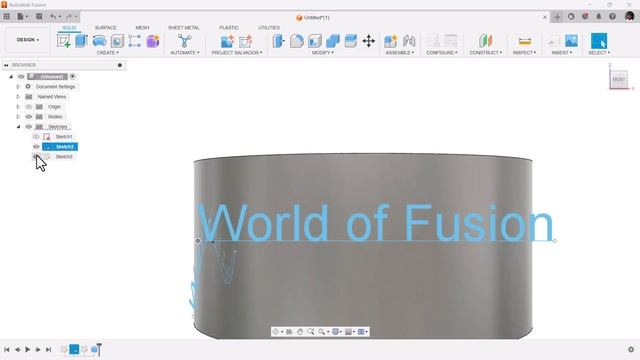Click the Automate tool icon
640x360 pixels.
184,41
